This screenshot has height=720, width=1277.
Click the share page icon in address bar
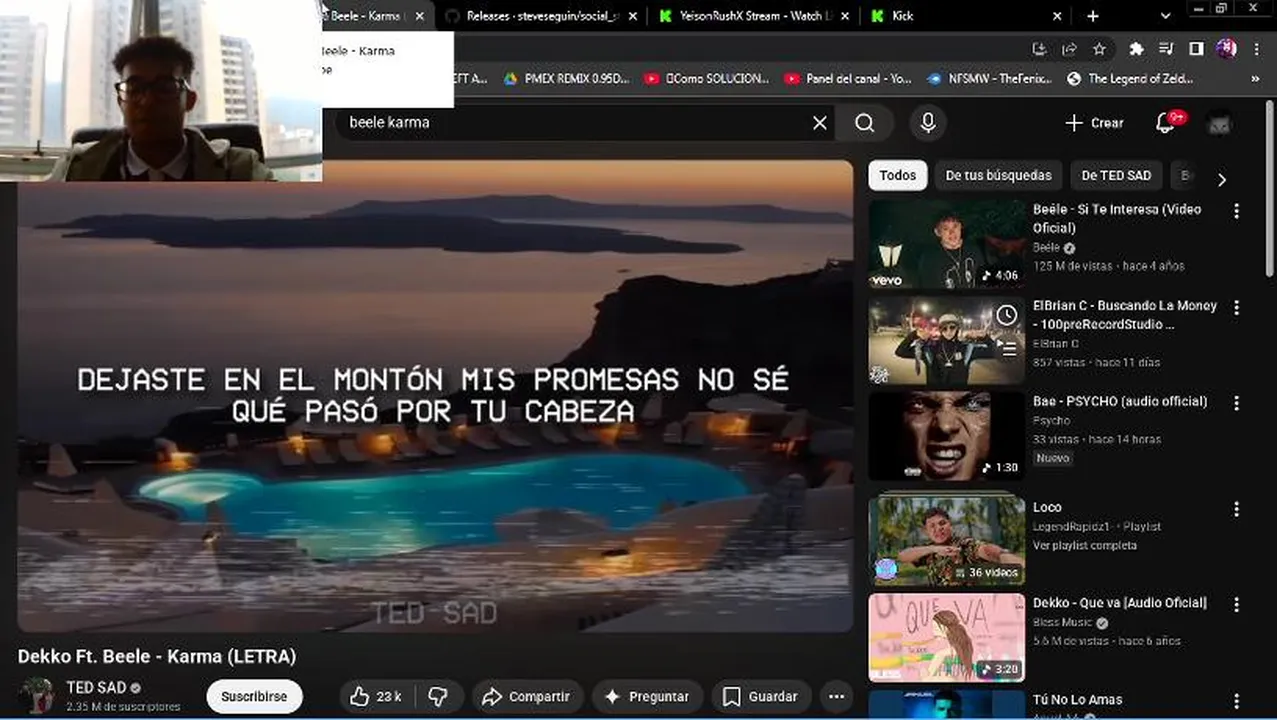(1069, 49)
